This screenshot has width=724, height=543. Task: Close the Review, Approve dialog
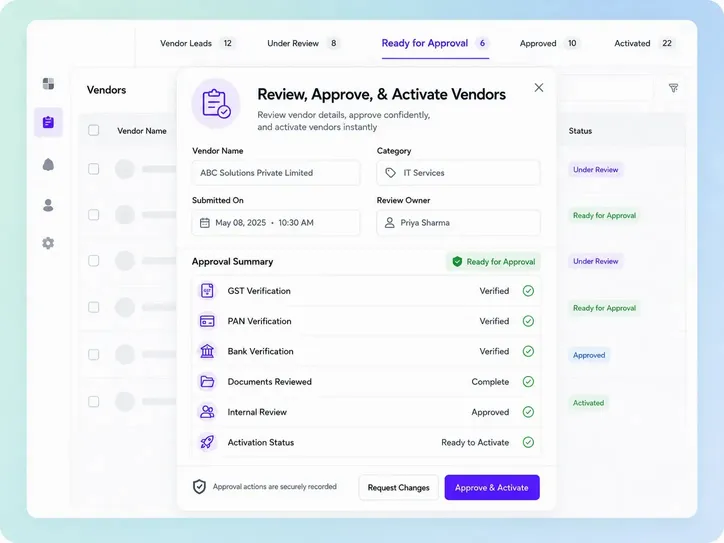click(539, 88)
